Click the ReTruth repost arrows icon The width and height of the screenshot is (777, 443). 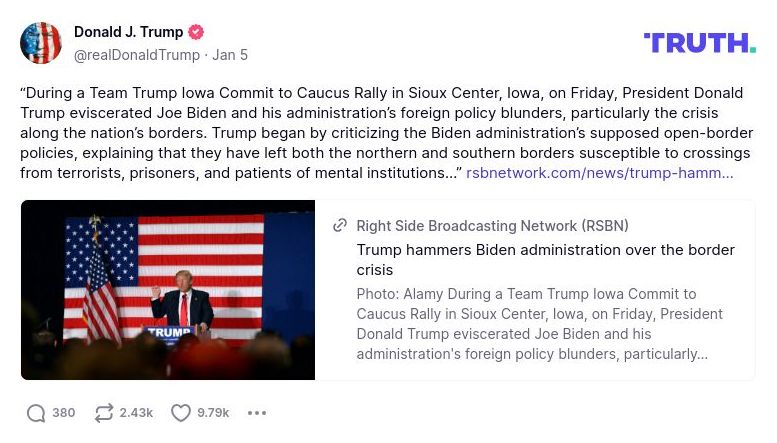[104, 413]
